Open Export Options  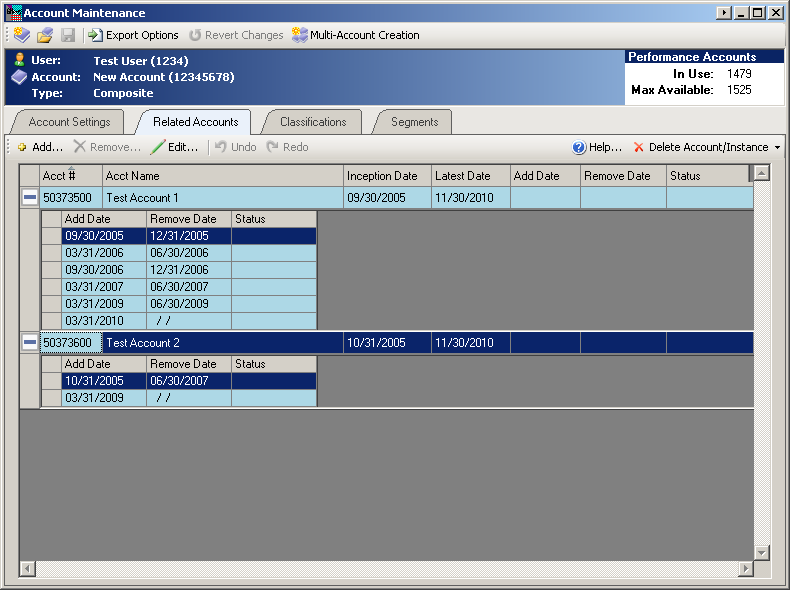point(133,35)
